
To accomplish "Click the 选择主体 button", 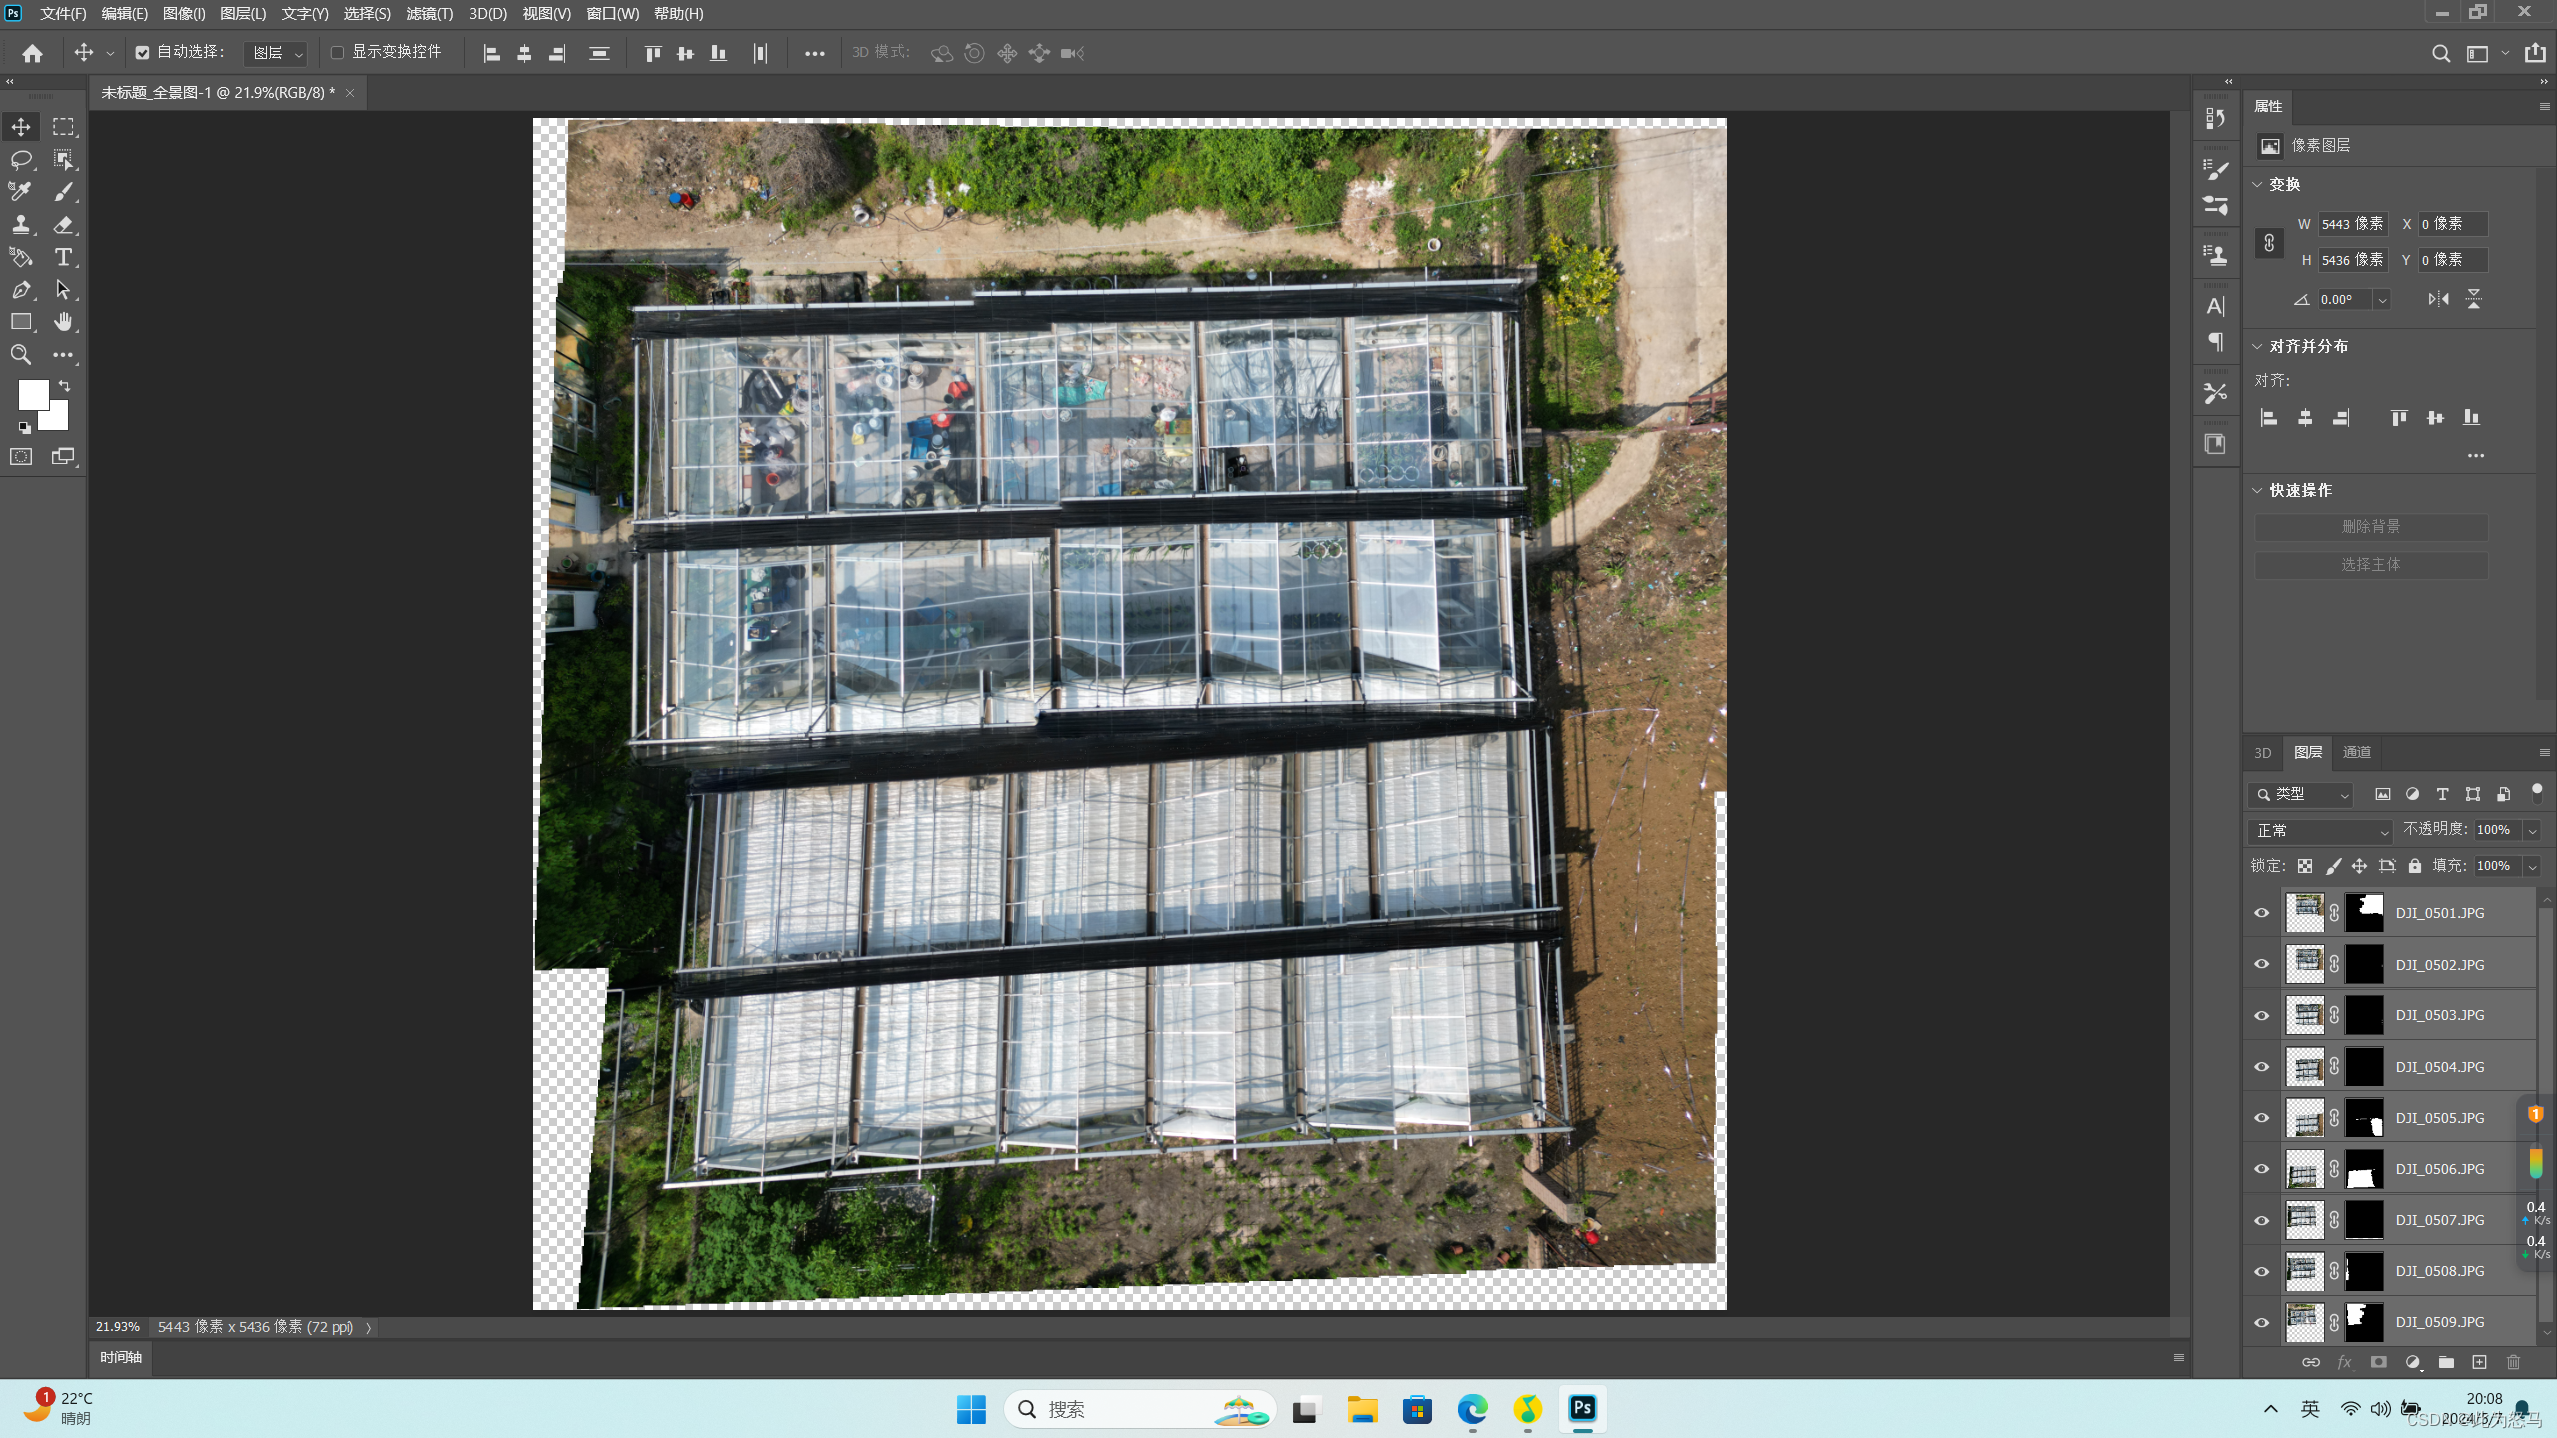I will [x=2370, y=565].
